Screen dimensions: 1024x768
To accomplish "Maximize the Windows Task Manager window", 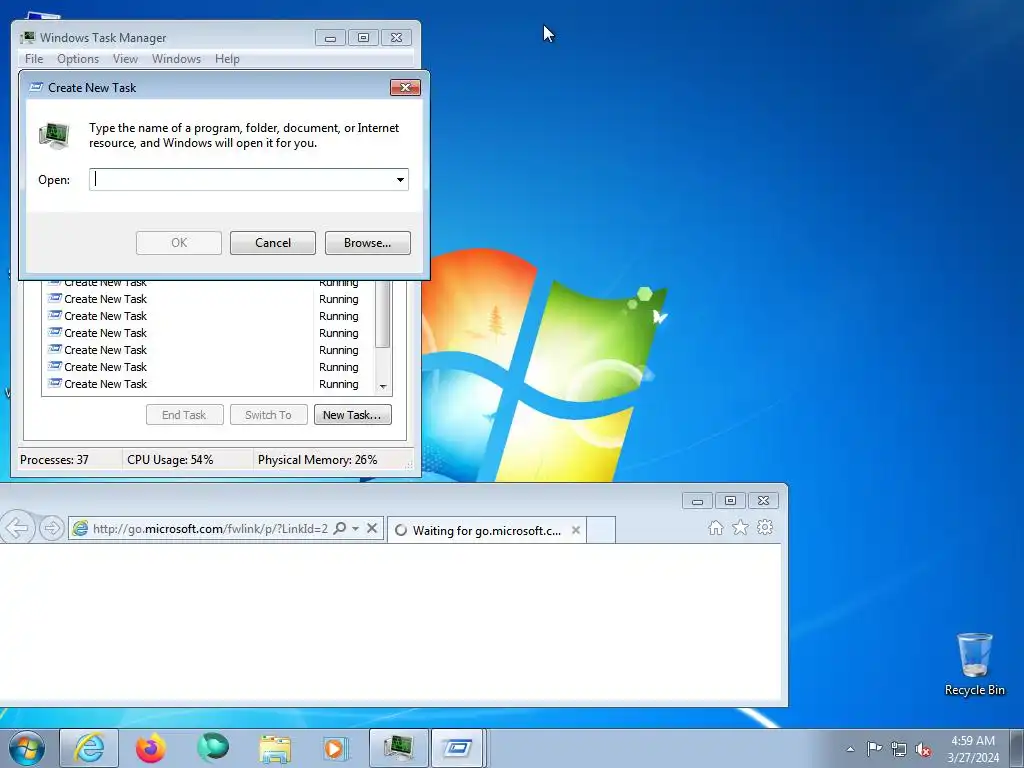I will (x=363, y=38).
